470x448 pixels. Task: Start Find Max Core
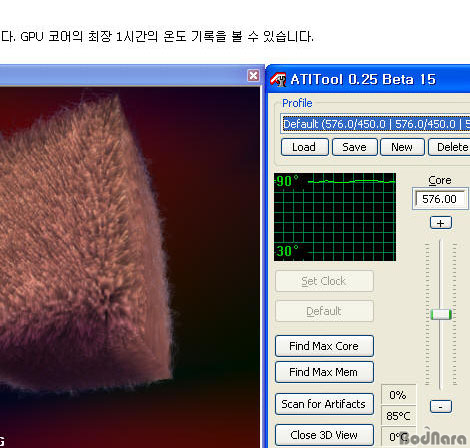coord(324,346)
